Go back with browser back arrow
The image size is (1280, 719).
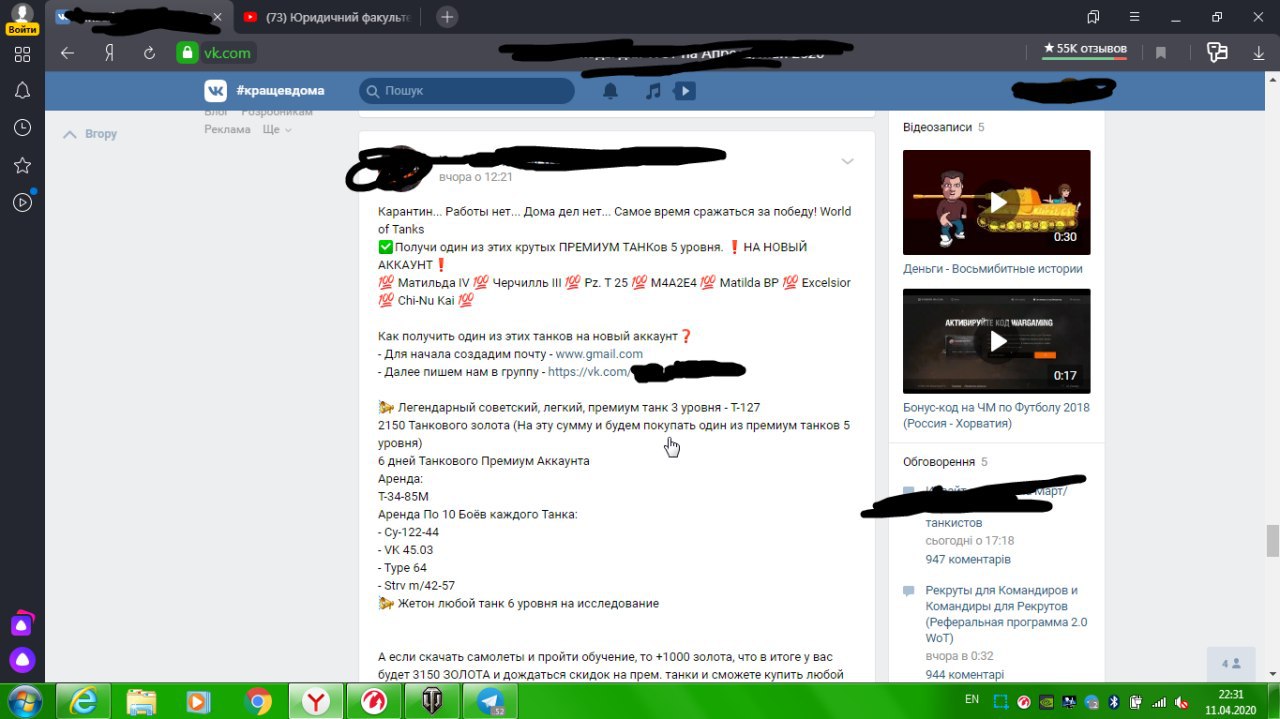click(x=67, y=53)
